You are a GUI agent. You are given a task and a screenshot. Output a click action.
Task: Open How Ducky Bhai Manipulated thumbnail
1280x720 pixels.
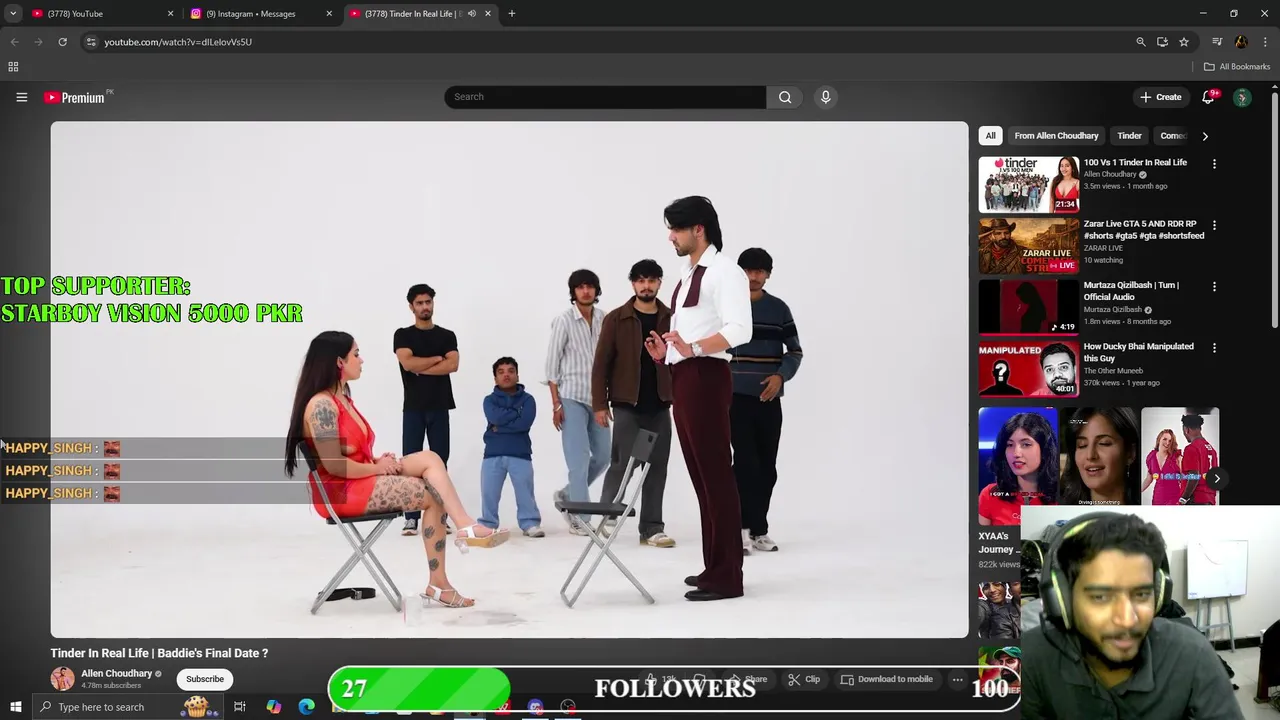(x=1029, y=369)
